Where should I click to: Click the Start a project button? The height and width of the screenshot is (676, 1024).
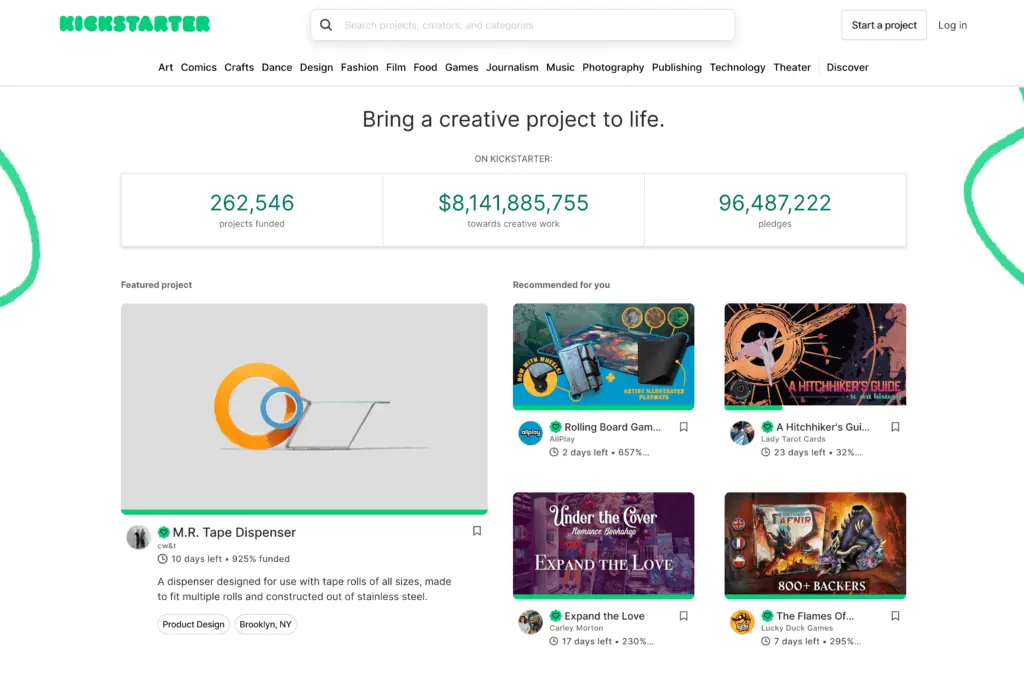pos(884,25)
